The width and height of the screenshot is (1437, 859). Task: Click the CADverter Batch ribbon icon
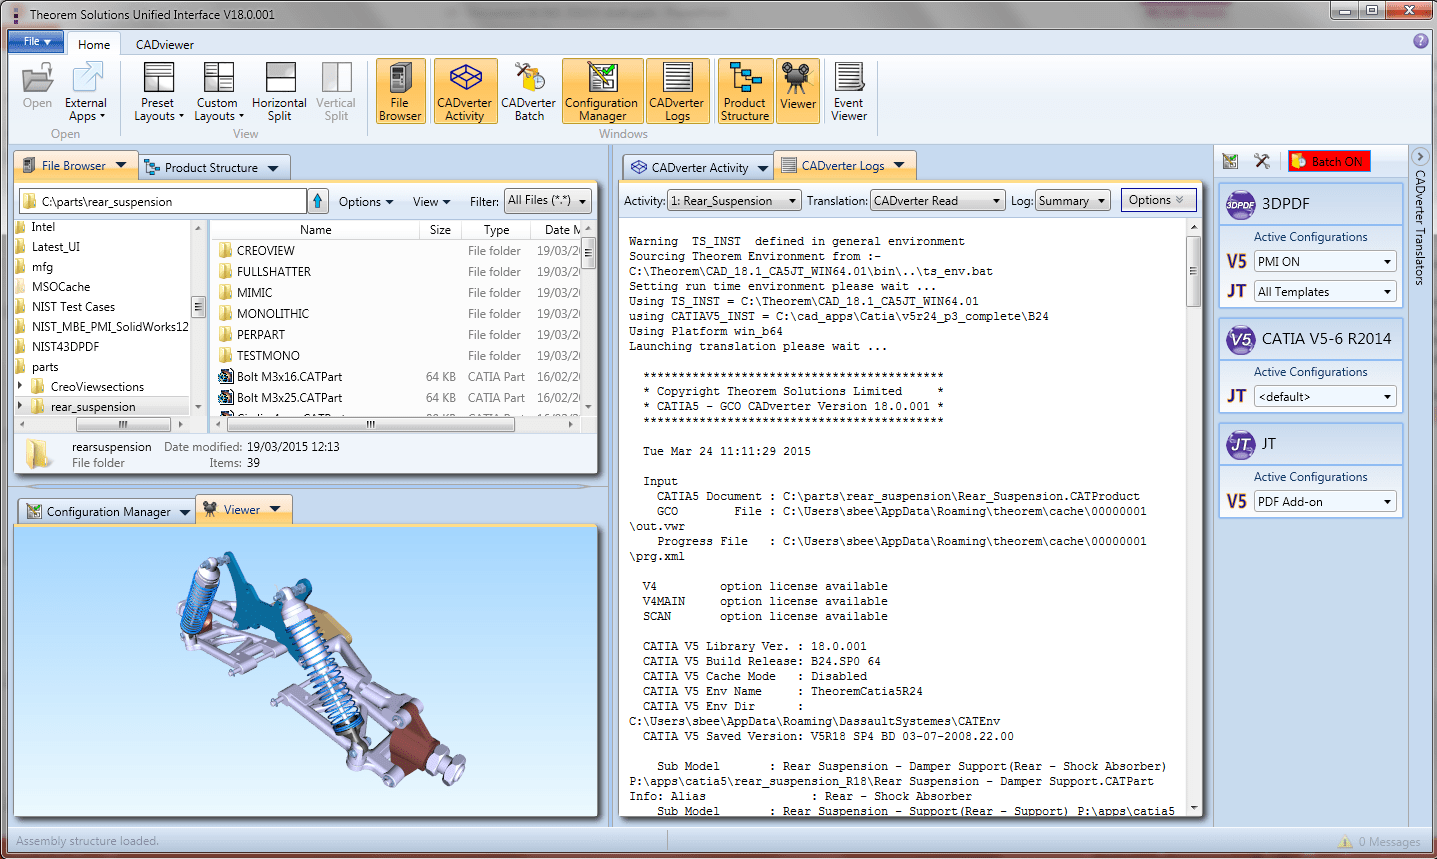point(528,91)
